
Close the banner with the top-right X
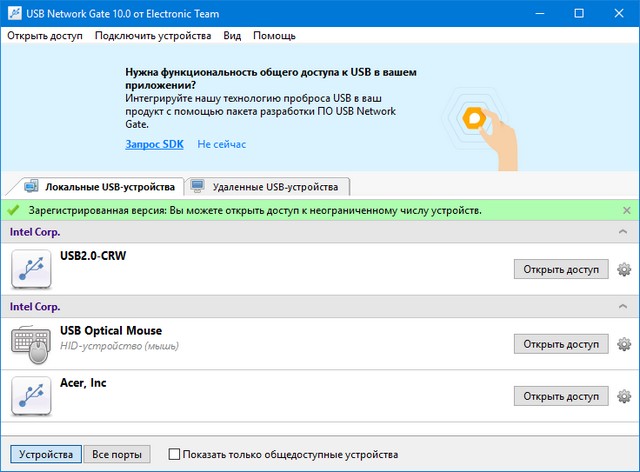pos(626,57)
